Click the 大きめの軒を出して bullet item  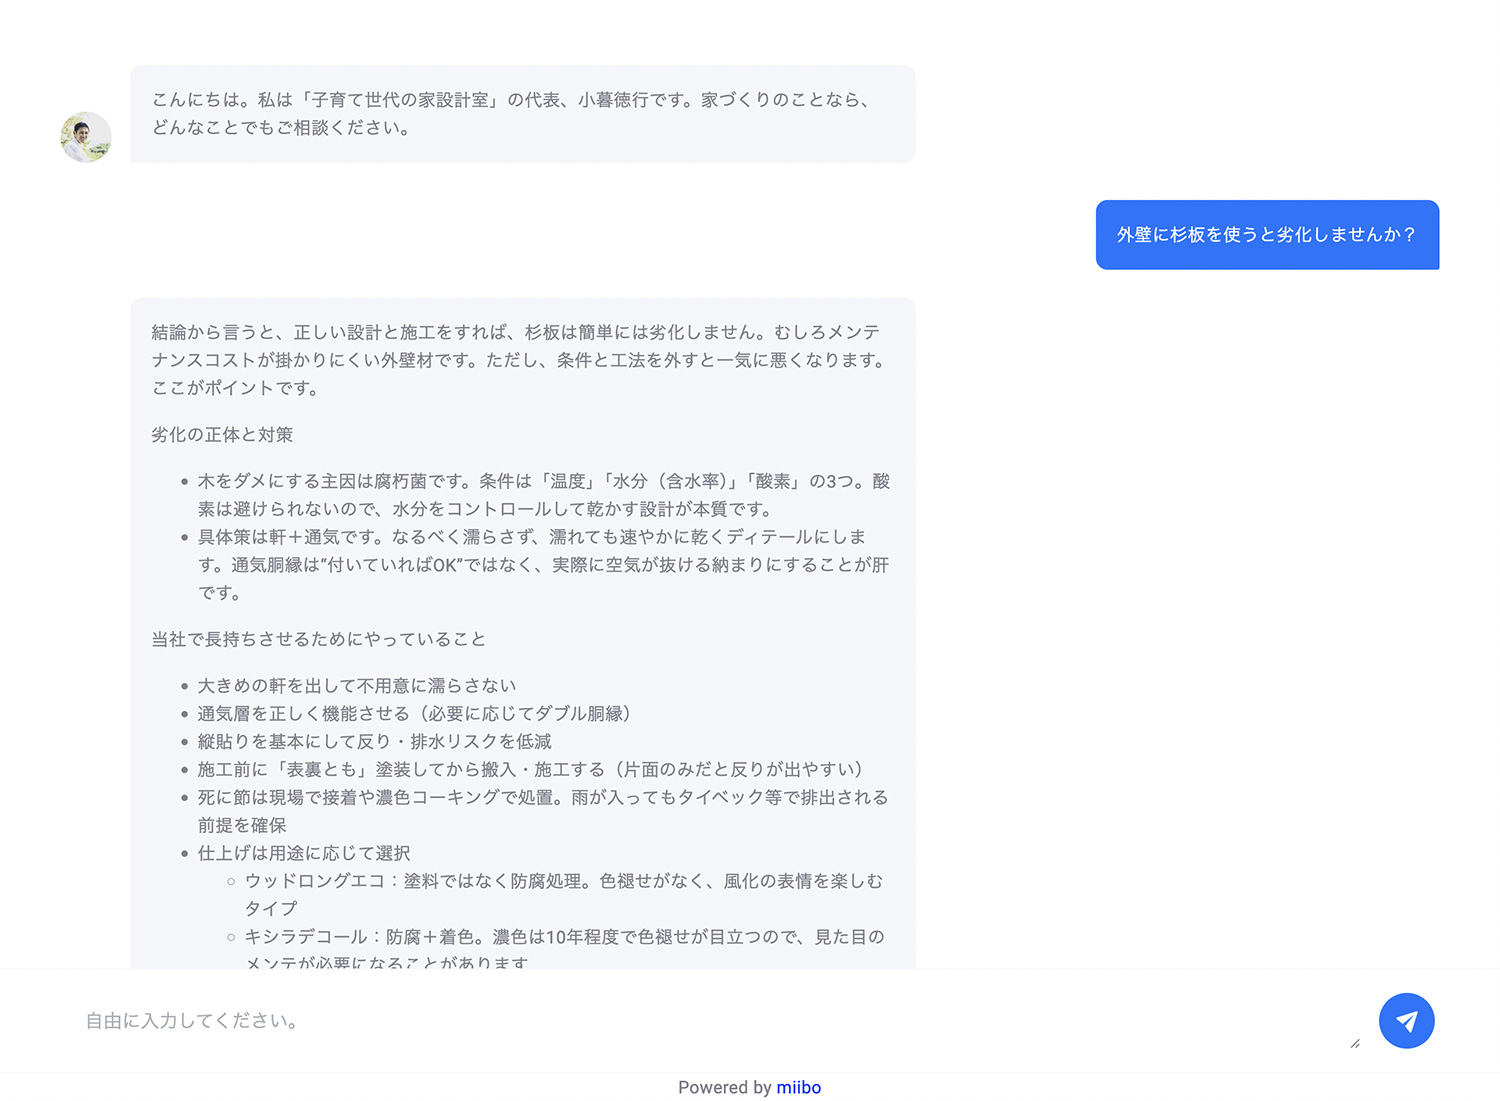[x=356, y=686]
